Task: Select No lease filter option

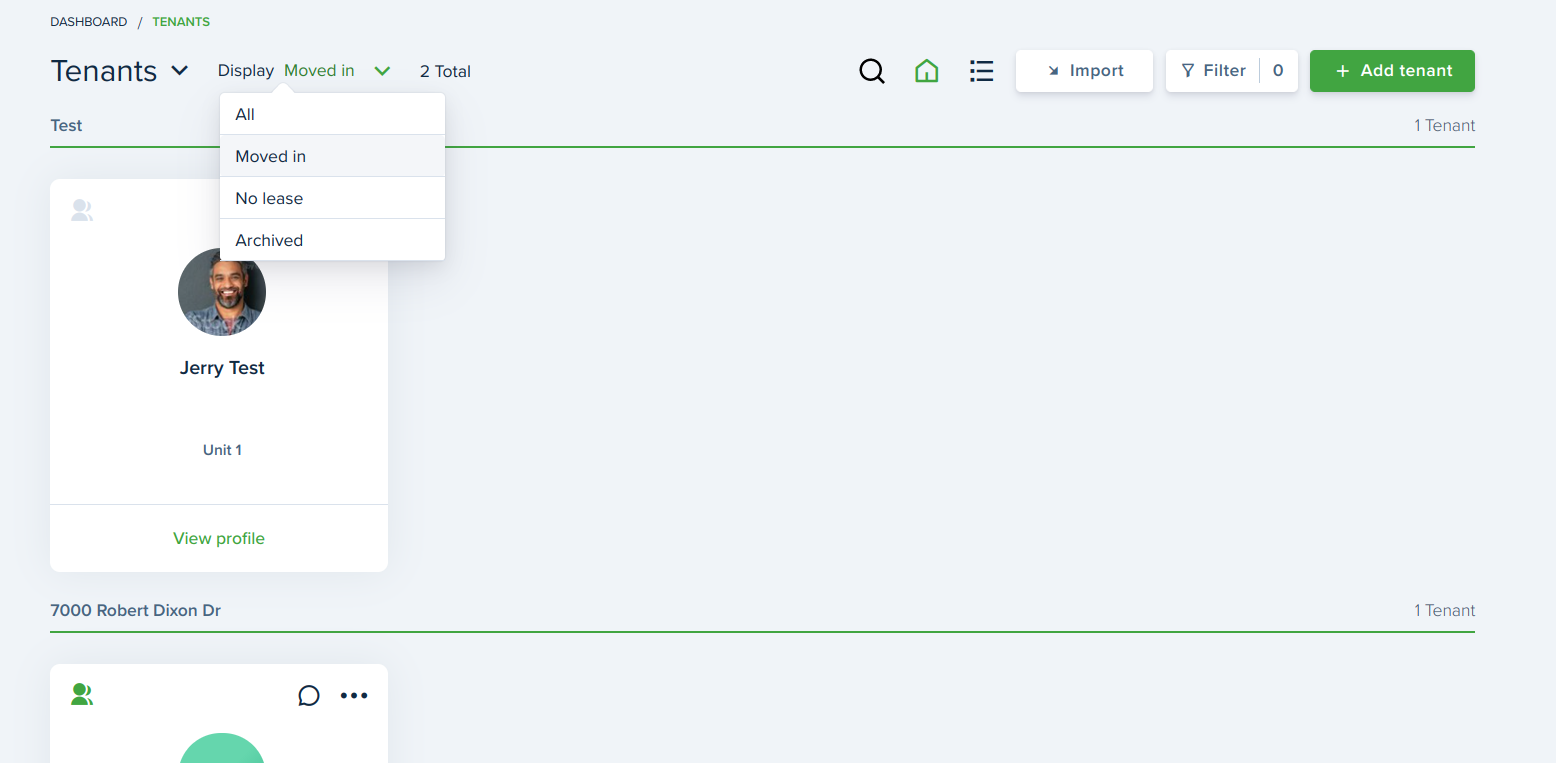Action: click(x=332, y=198)
